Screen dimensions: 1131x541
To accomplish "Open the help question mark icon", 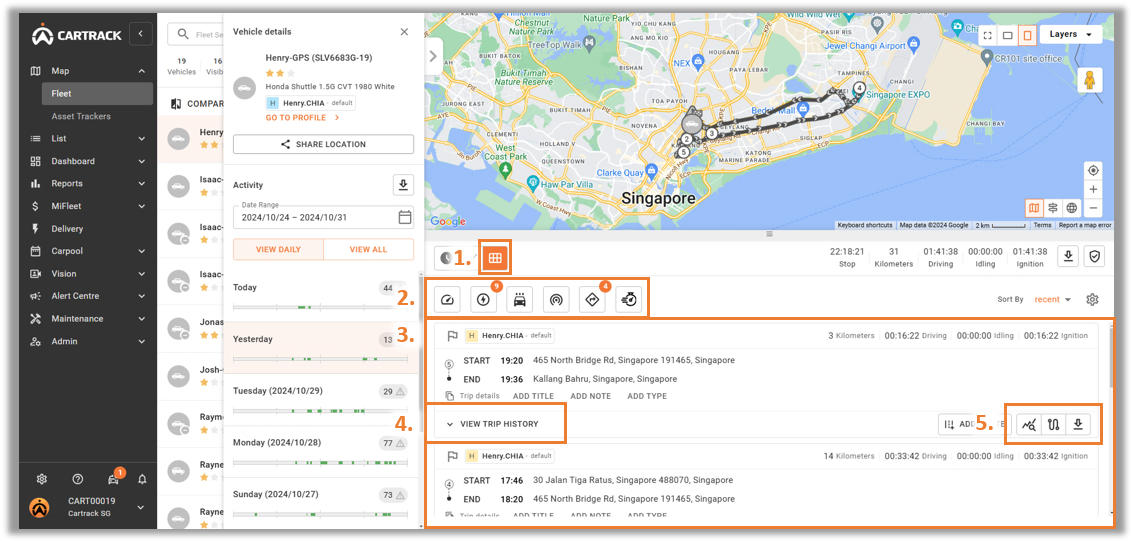I will pyautogui.click(x=77, y=479).
